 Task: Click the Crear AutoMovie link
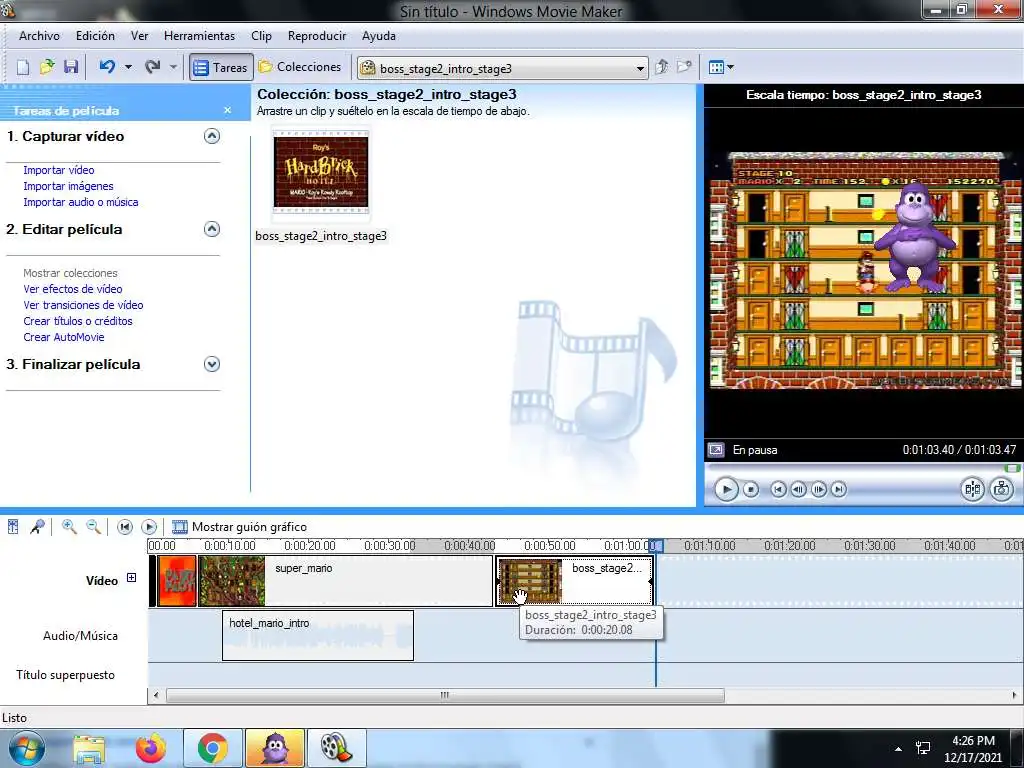64,338
